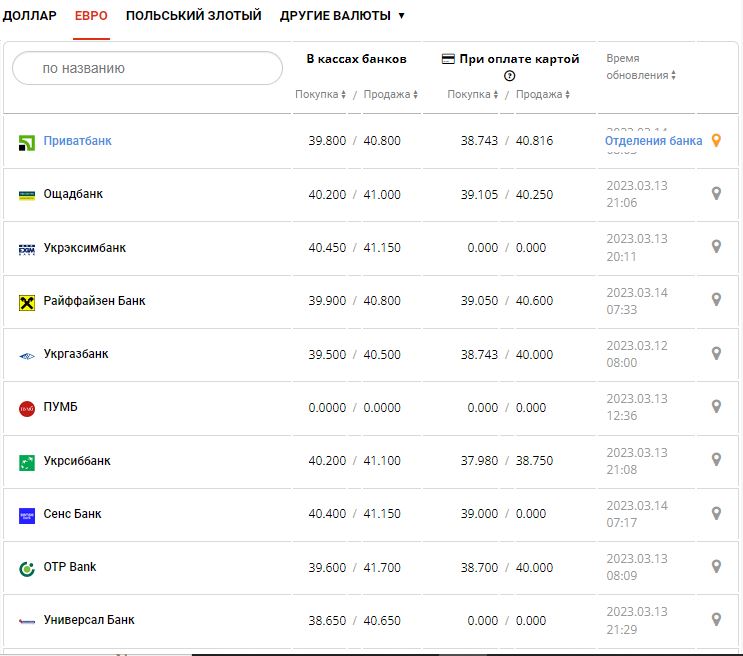The width and height of the screenshot is (743, 656).
Task: Sort by cash desk Покупка column
Action: (320, 95)
